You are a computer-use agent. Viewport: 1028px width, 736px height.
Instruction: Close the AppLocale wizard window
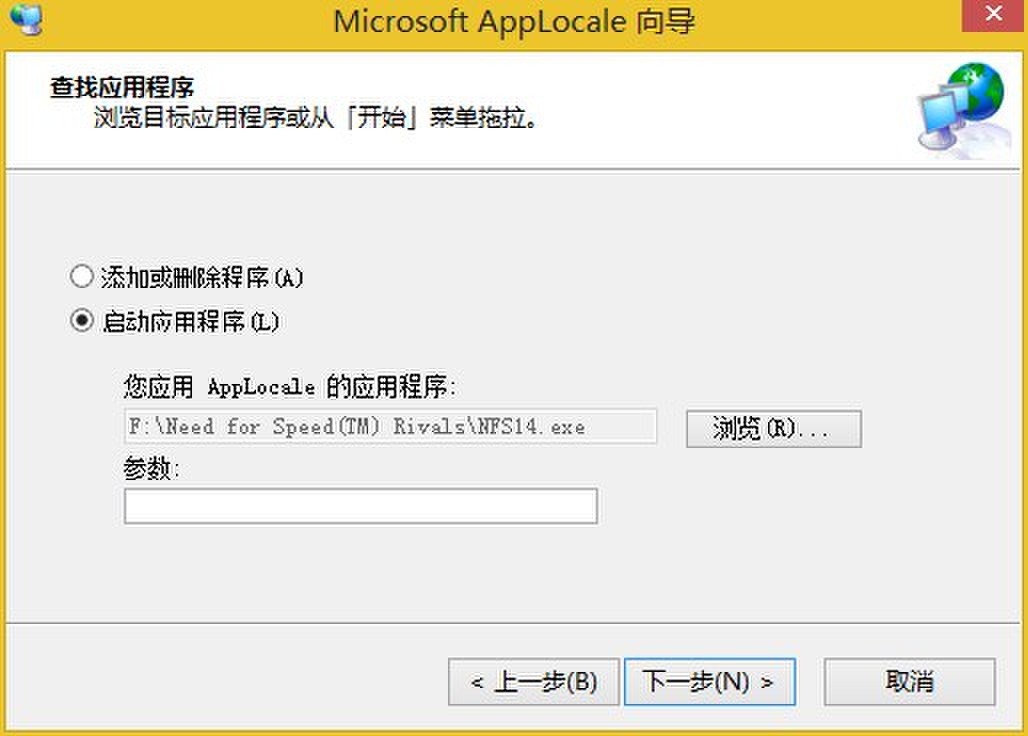tap(994, 14)
